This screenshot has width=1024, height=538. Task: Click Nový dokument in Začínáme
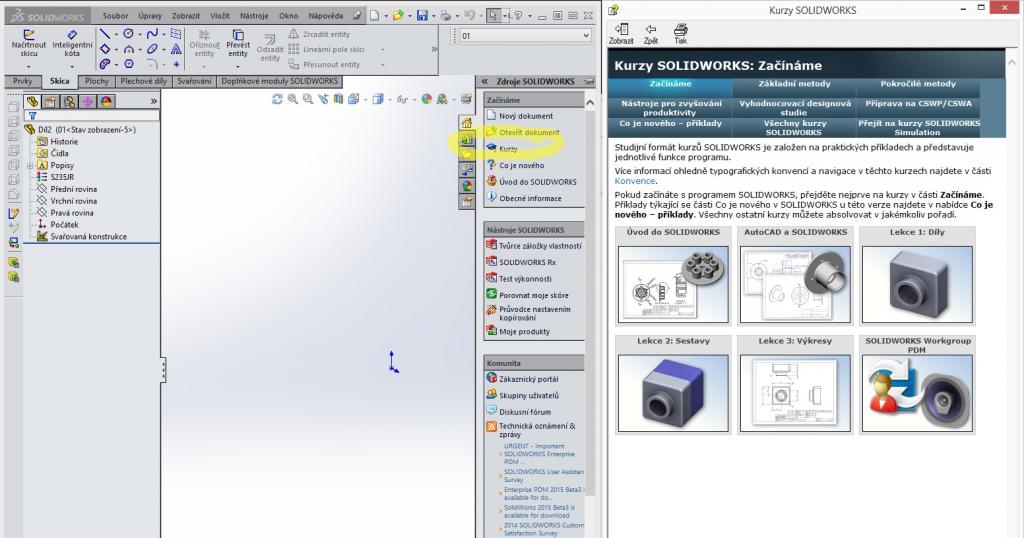[x=524, y=116]
